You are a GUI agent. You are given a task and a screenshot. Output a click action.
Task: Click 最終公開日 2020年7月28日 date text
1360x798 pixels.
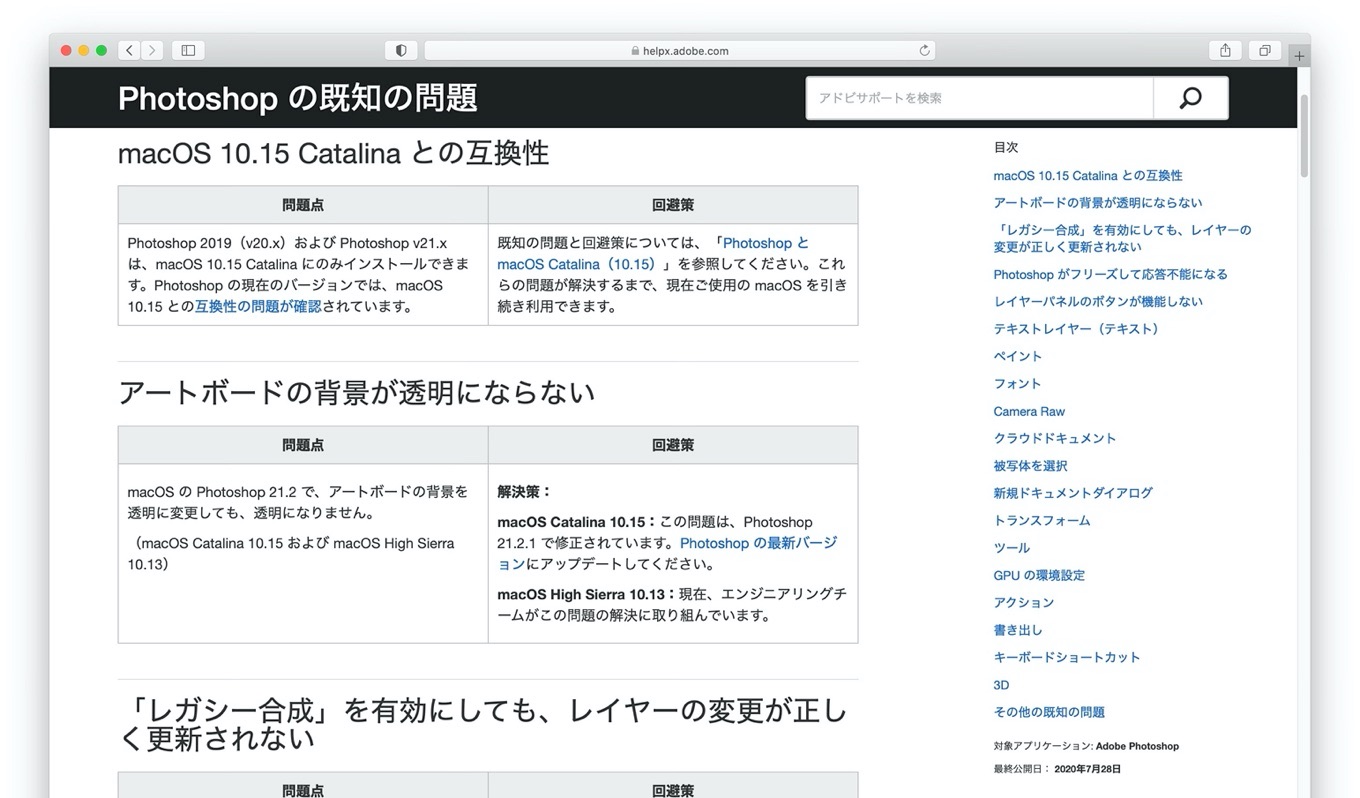coord(1057,769)
